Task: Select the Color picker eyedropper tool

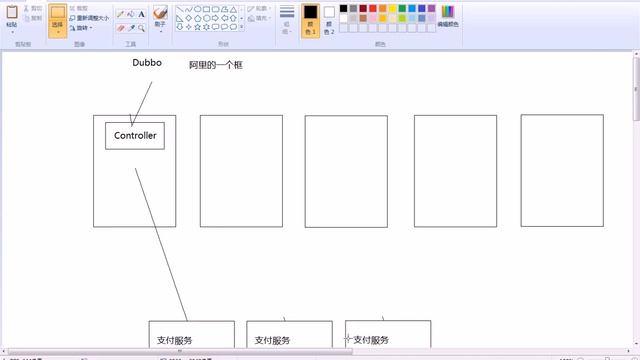Action: click(131, 28)
